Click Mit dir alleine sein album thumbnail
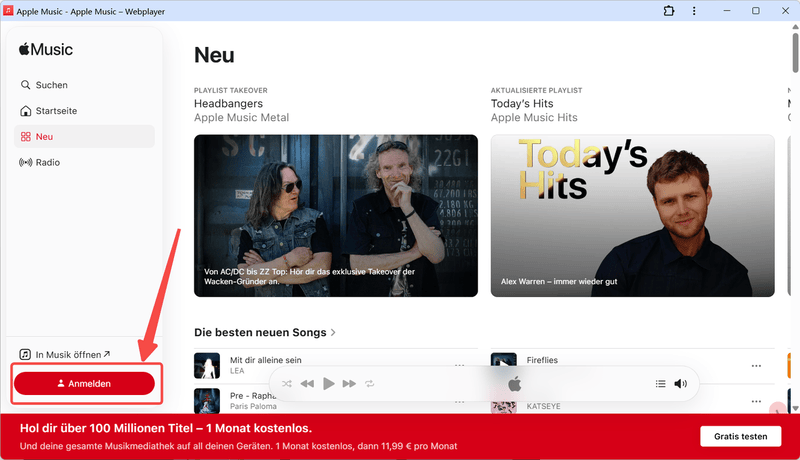This screenshot has height=460, width=800. pos(207,366)
